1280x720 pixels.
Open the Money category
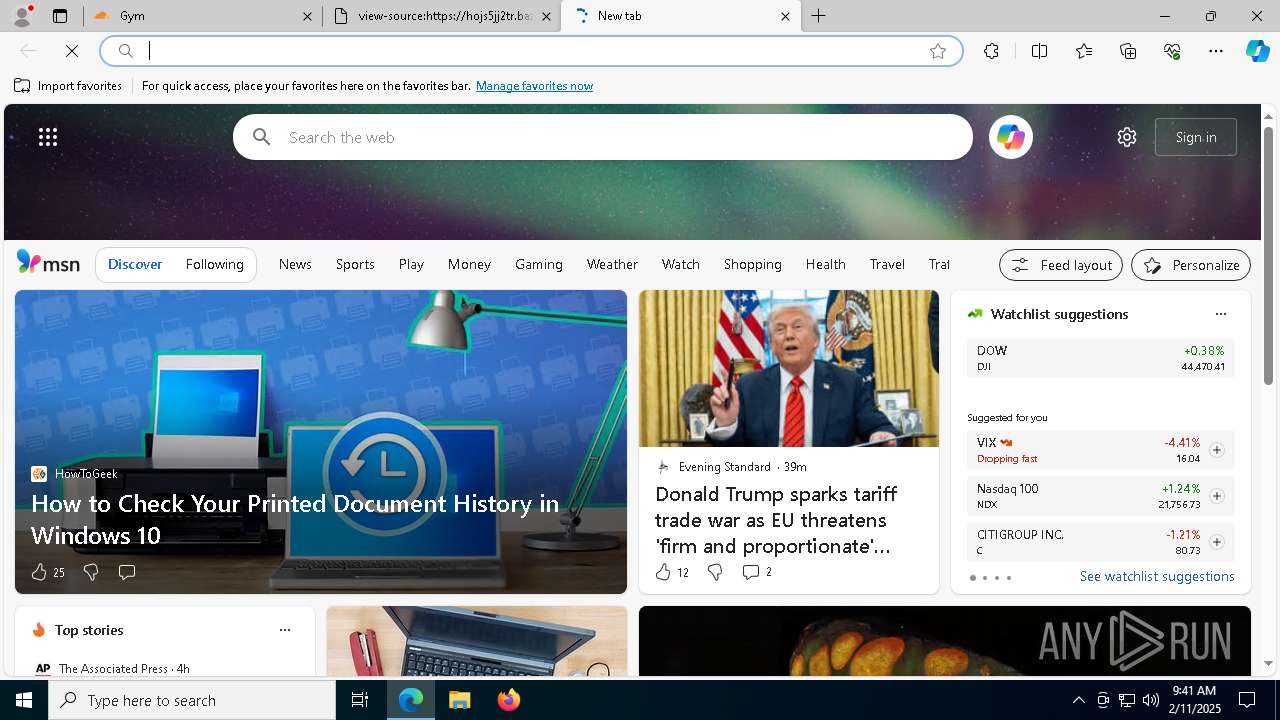(x=469, y=264)
